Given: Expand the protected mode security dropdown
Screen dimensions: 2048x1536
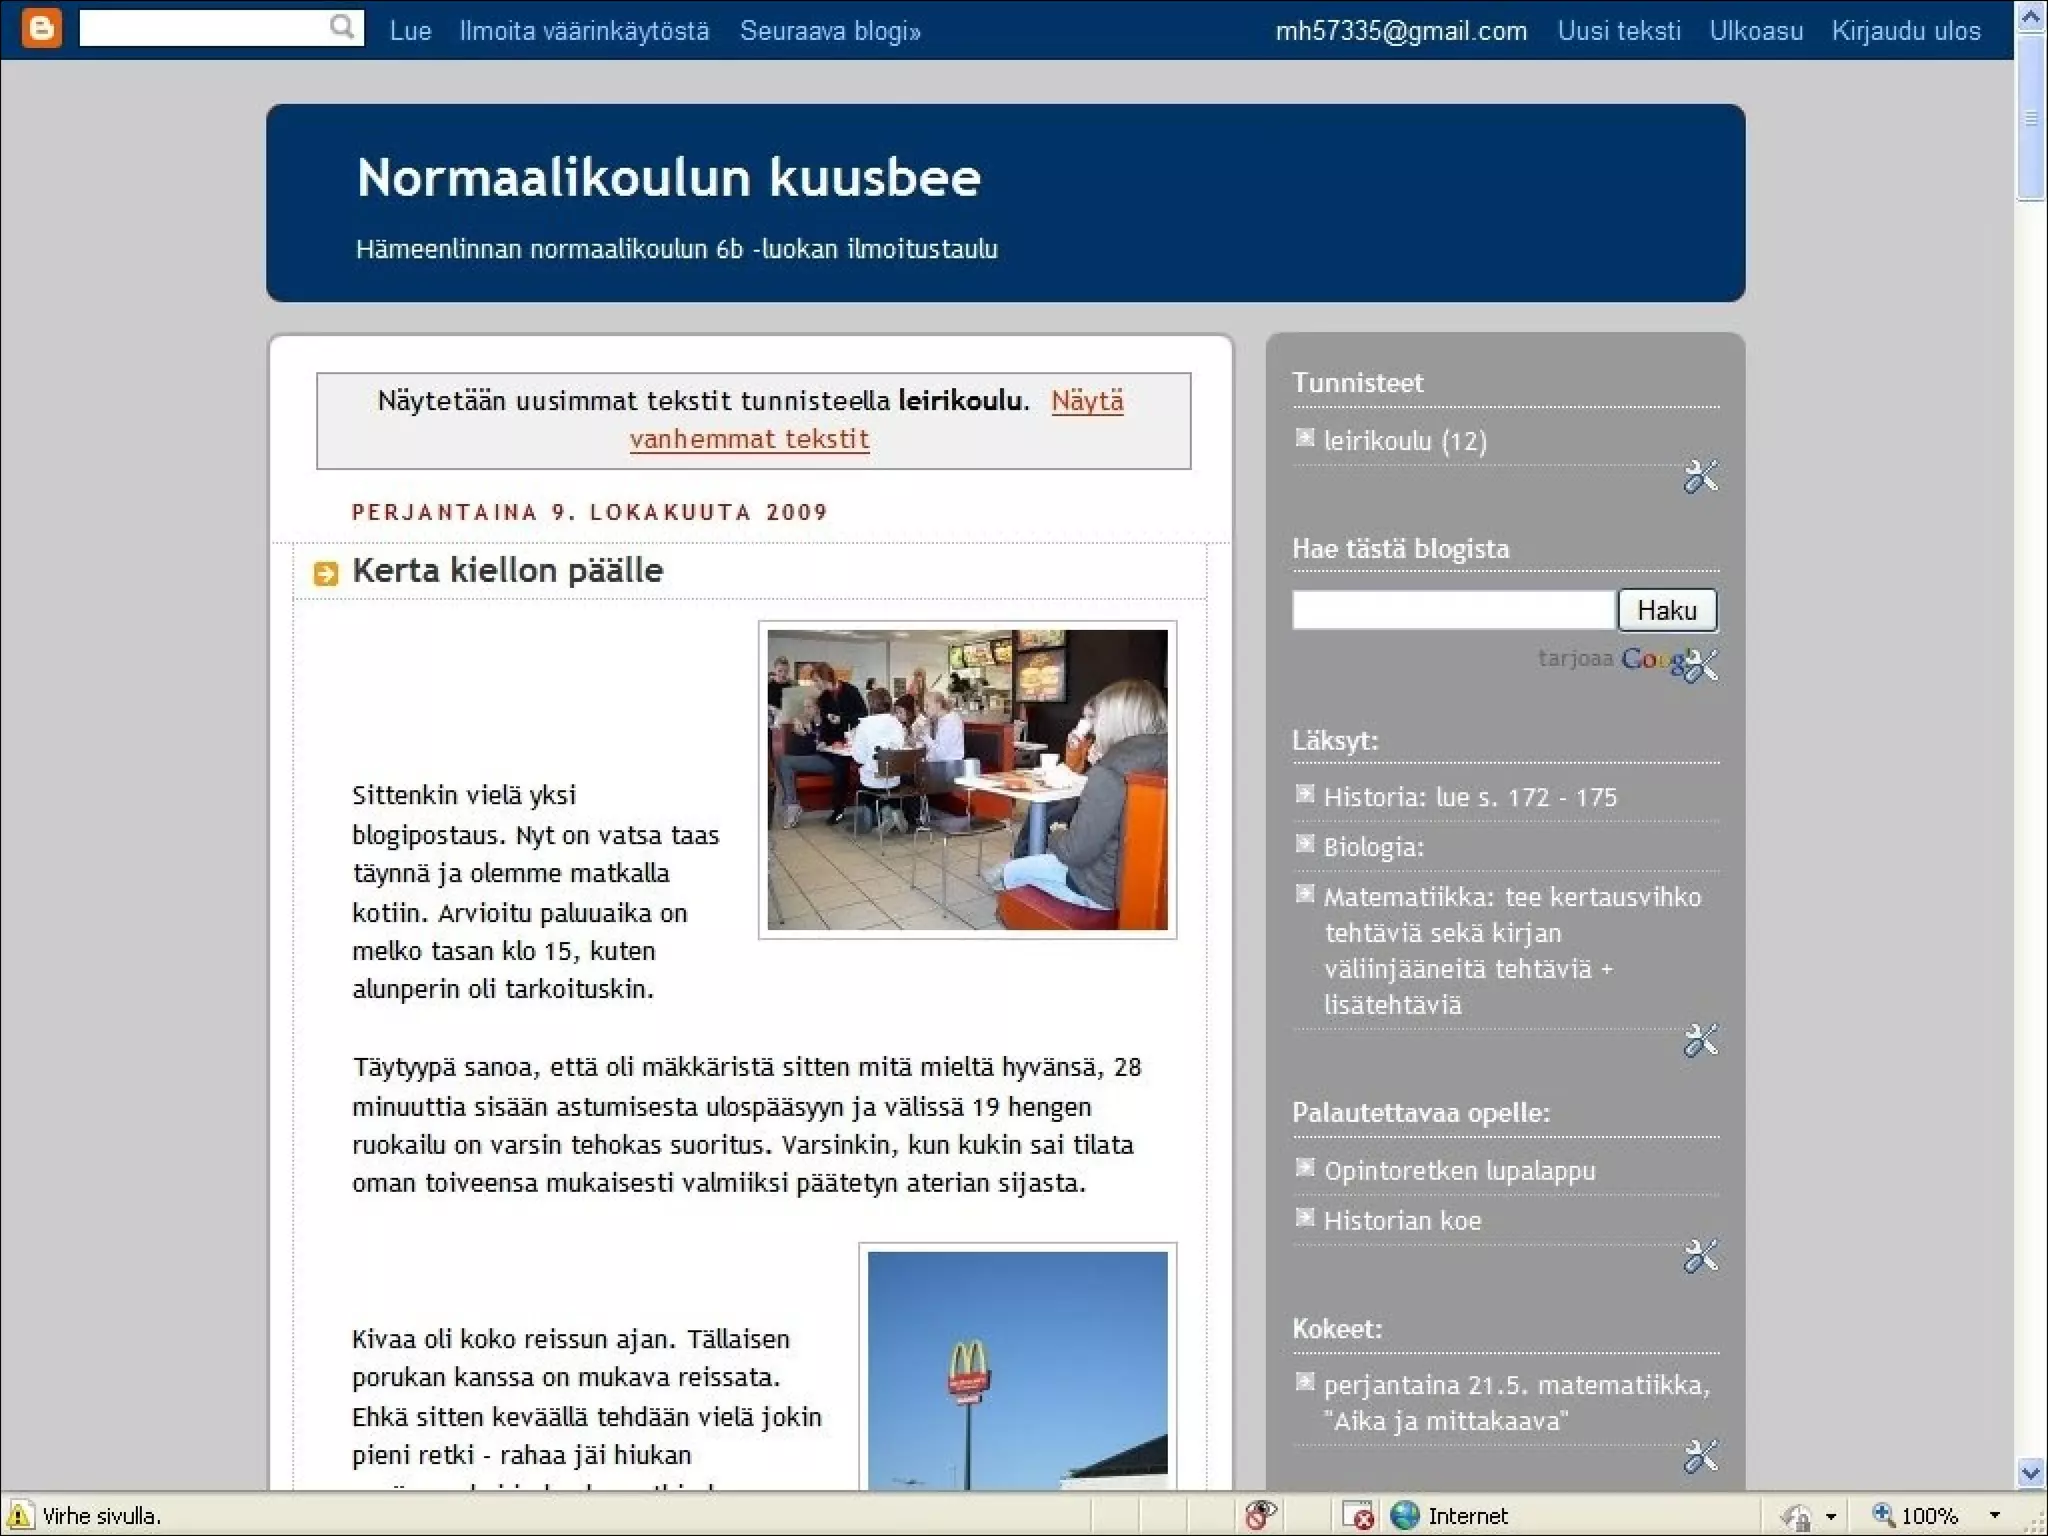Looking at the screenshot, I should [x=1831, y=1516].
